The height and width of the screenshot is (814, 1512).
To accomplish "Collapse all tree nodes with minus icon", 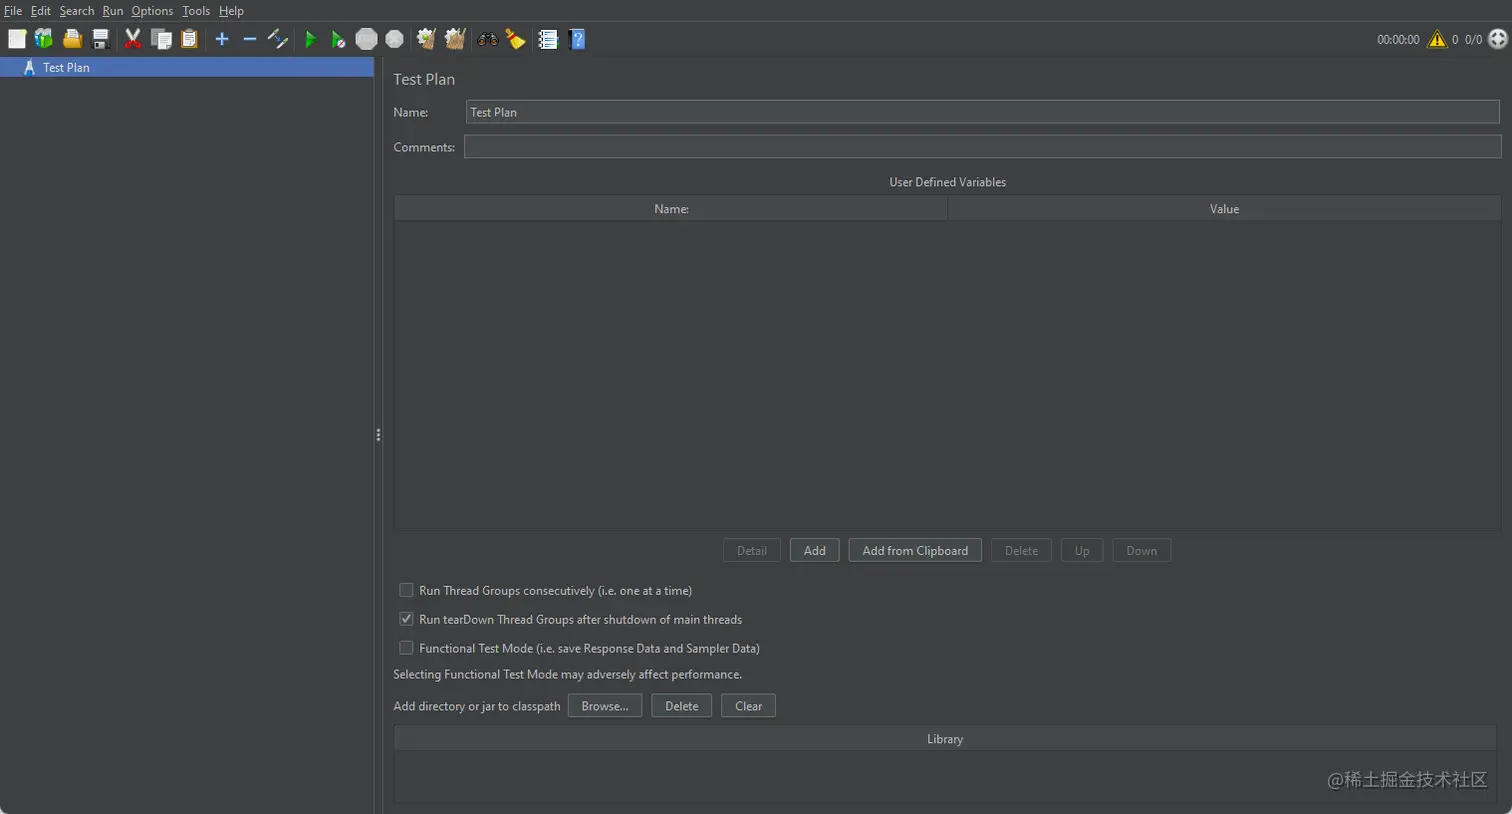I will click(250, 39).
